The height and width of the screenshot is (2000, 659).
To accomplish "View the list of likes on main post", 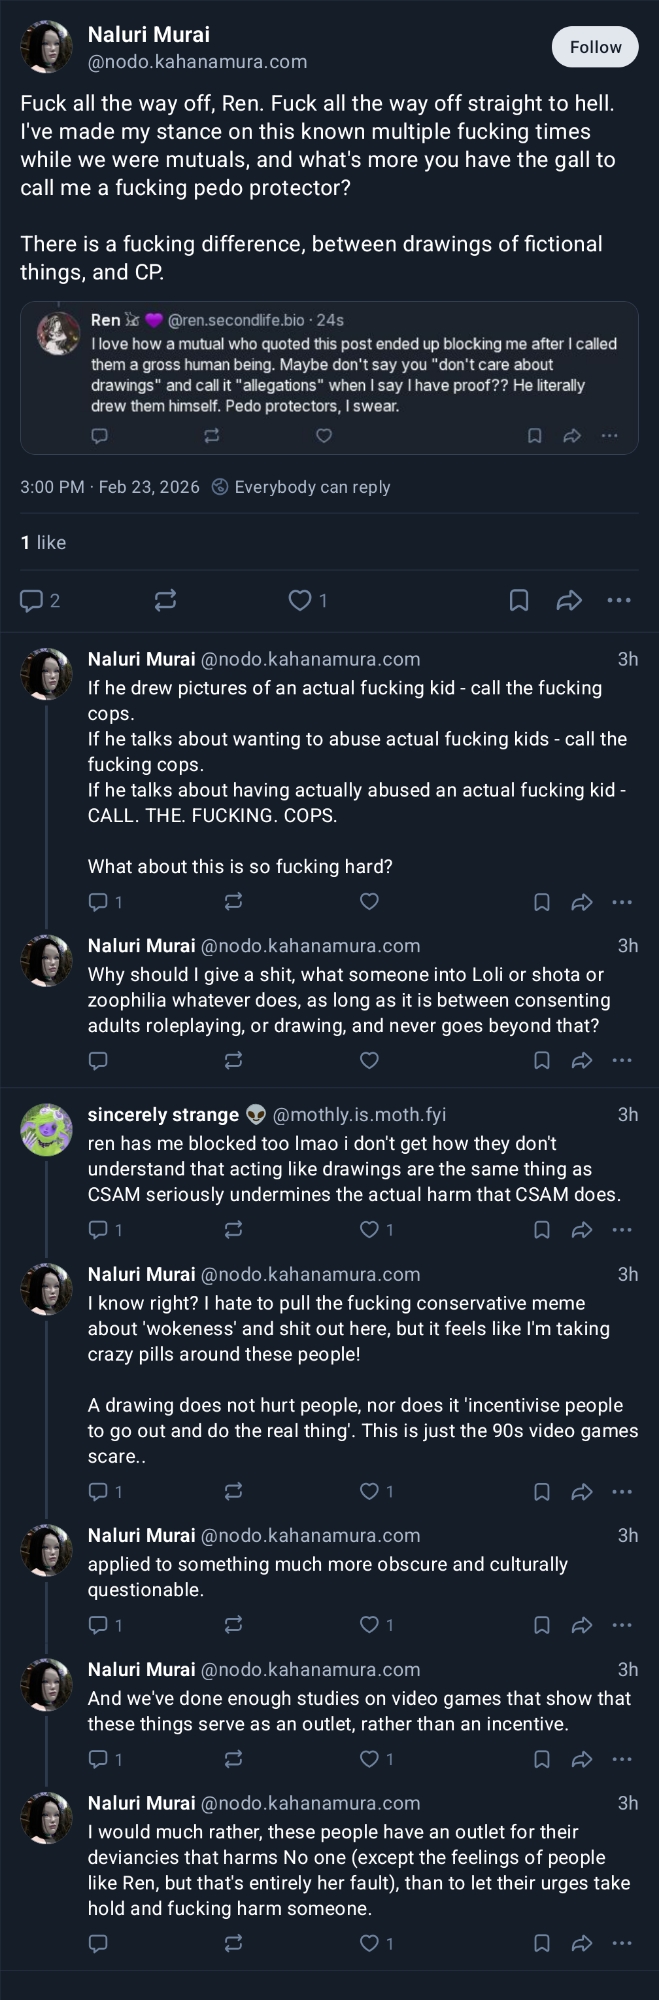I will [x=43, y=542].
